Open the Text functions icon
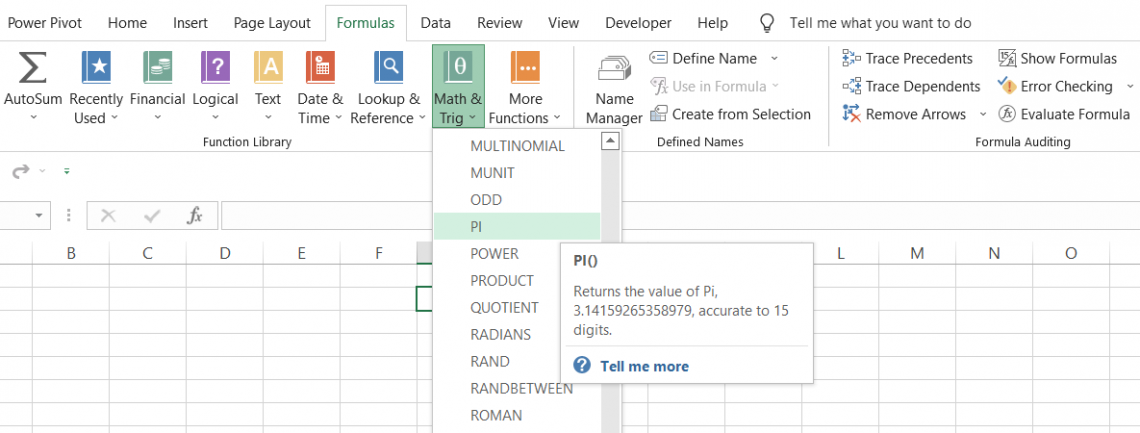This screenshot has height=433, width=1140. coord(268,68)
